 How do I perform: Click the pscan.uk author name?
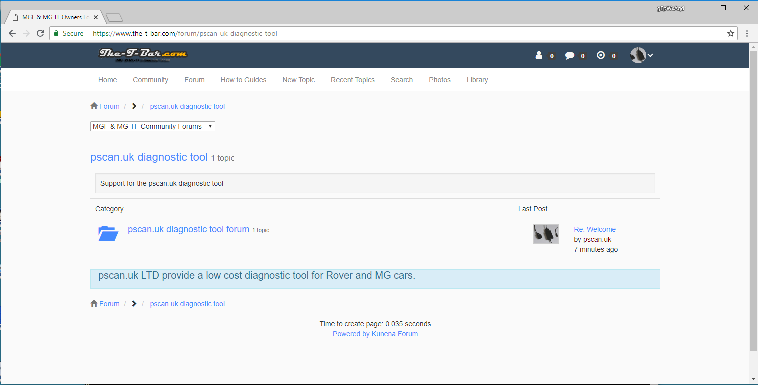point(597,239)
